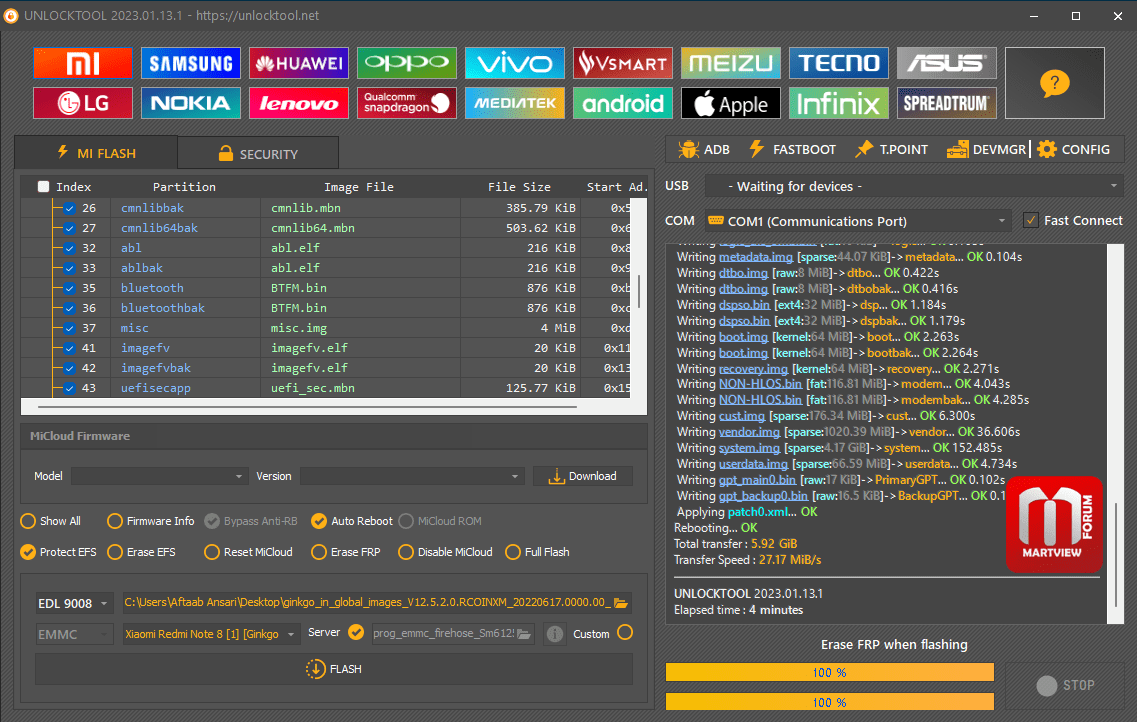Select the Qualcomm Snapdragon tile
Image resolution: width=1137 pixels, height=722 pixels.
click(x=407, y=103)
